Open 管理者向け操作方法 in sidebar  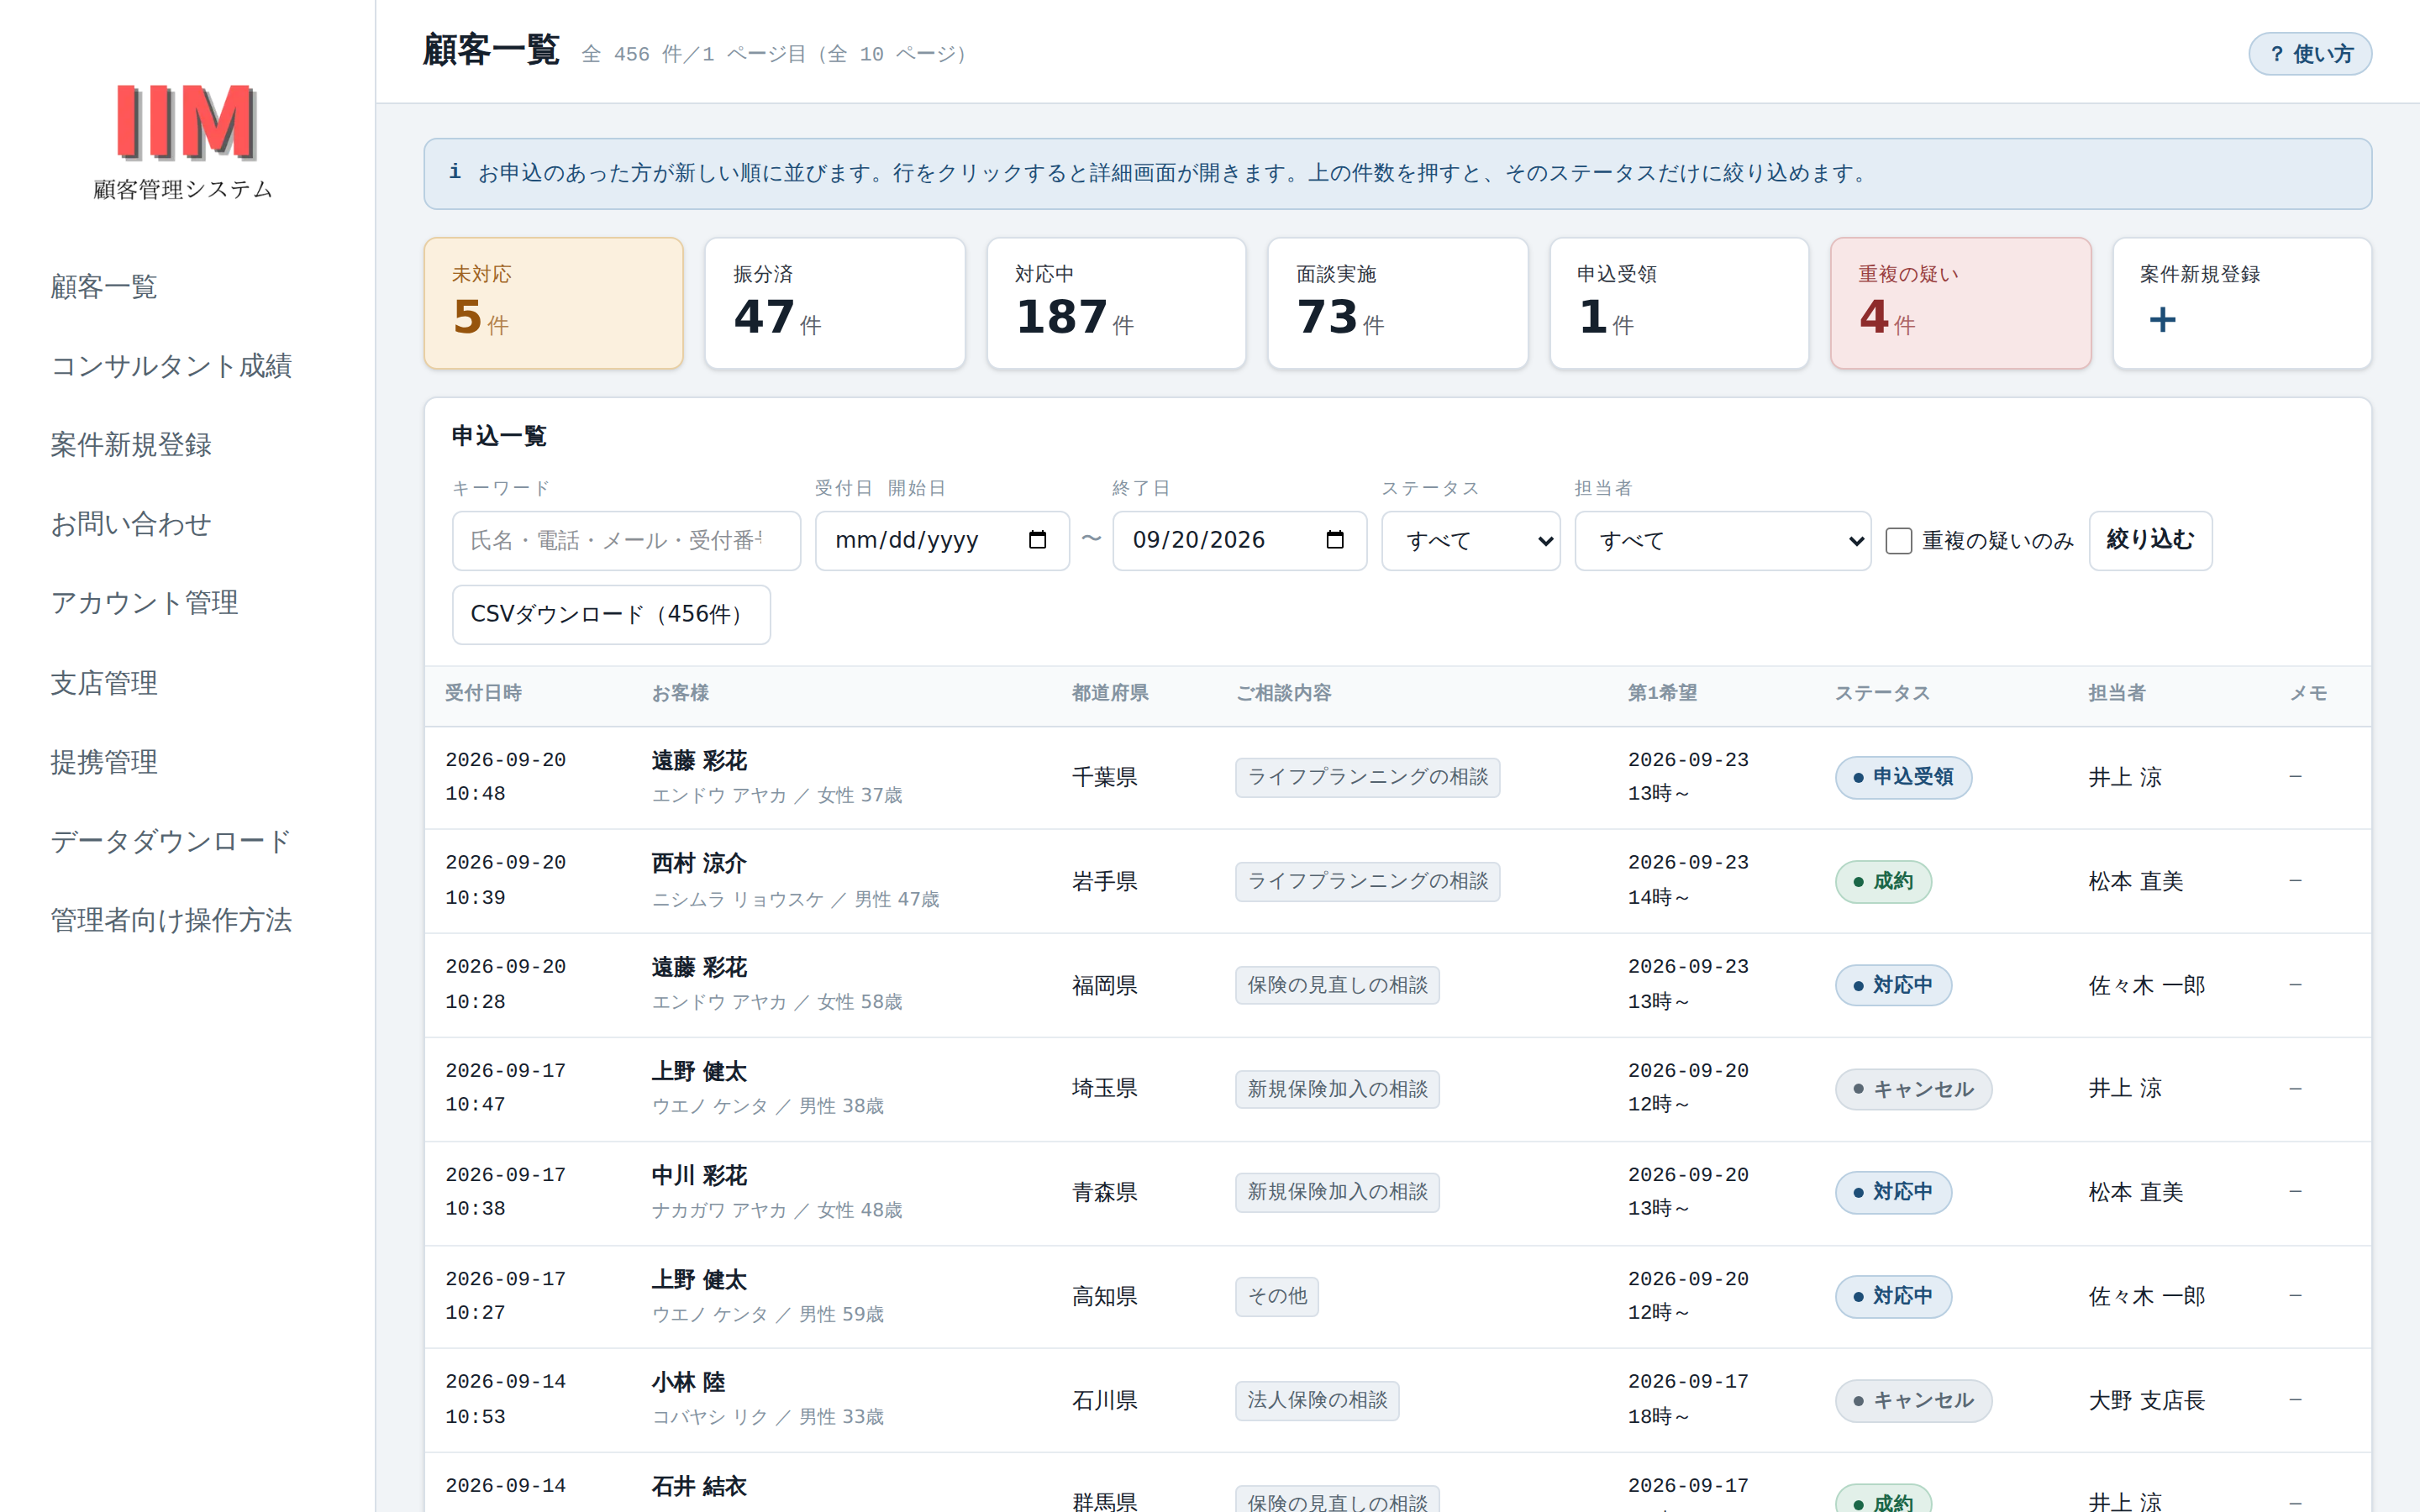click(x=171, y=920)
